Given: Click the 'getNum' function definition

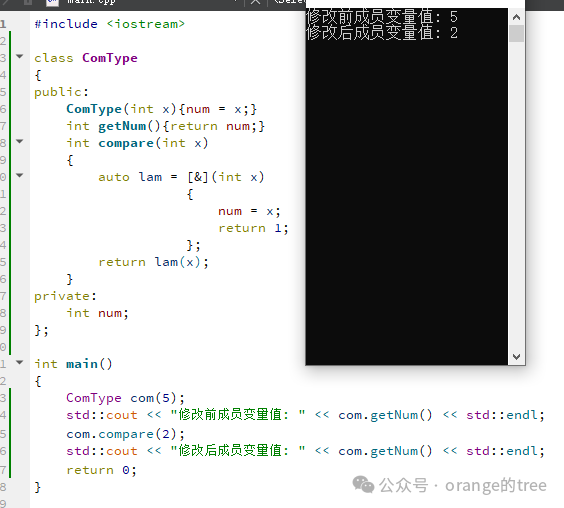Looking at the screenshot, I should coord(165,126).
